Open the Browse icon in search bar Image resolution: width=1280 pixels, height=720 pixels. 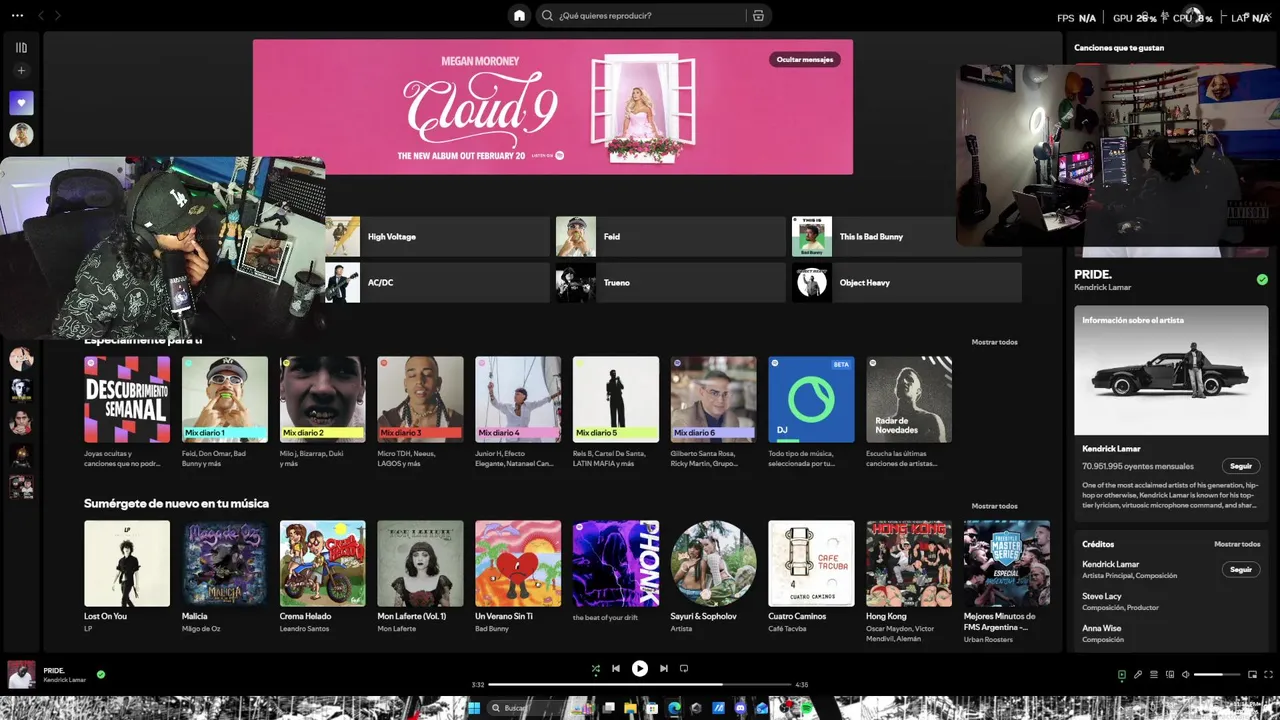coord(758,15)
